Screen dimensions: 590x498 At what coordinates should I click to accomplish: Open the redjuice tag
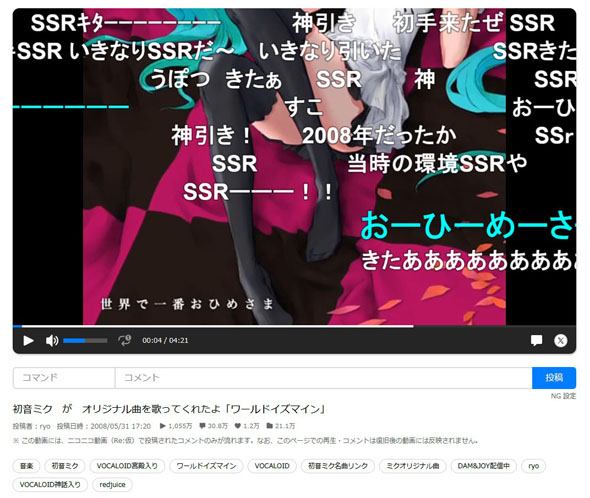click(x=112, y=484)
